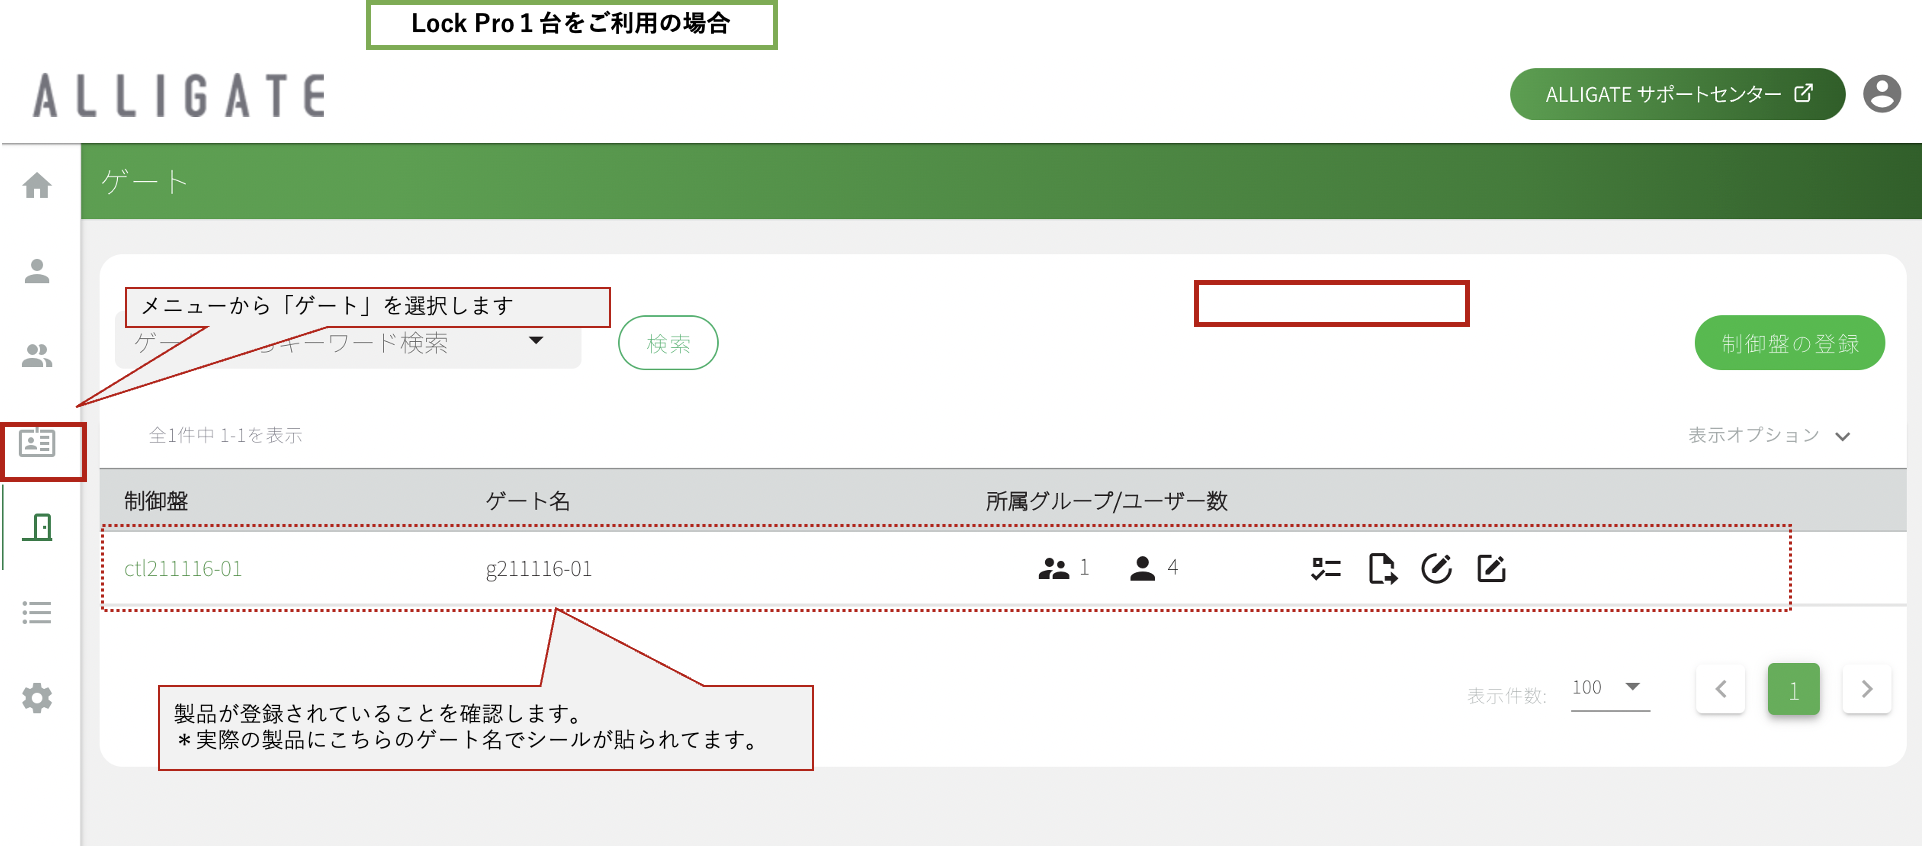This screenshot has height=846, width=1922.
Task: Open the list log icon in sidebar
Action: coord(37,612)
